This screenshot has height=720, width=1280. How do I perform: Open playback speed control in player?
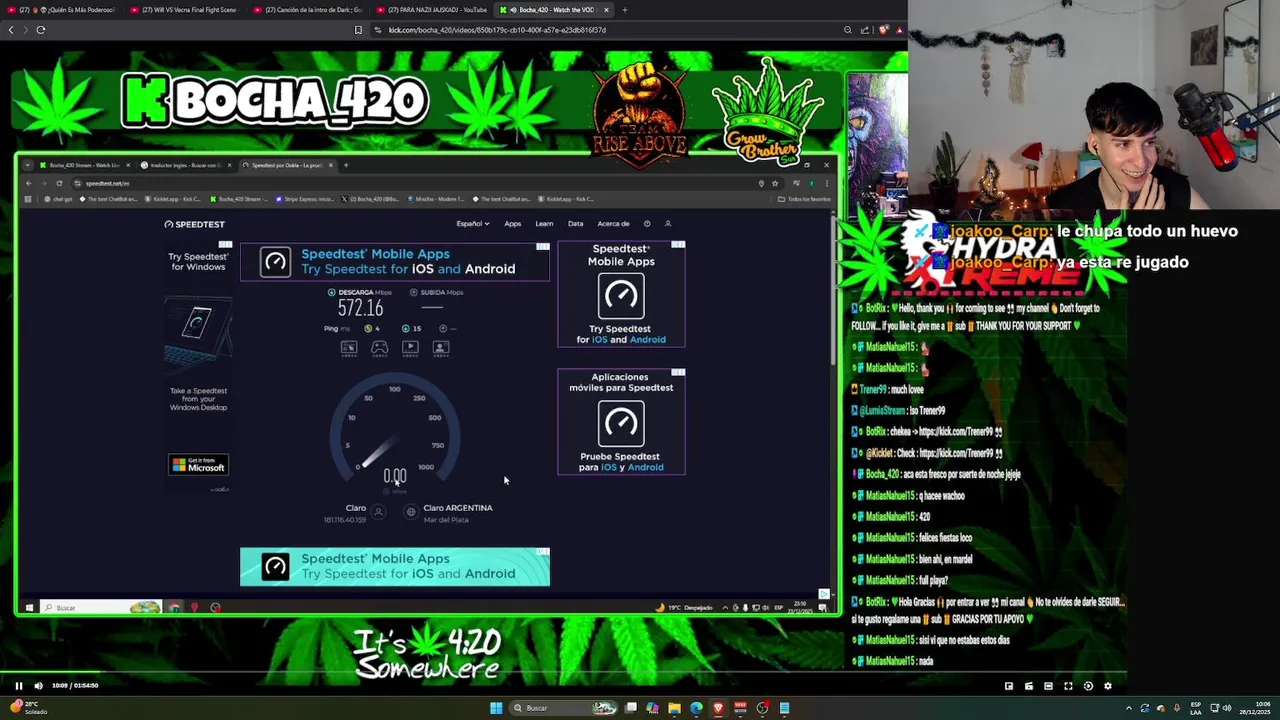point(1088,686)
